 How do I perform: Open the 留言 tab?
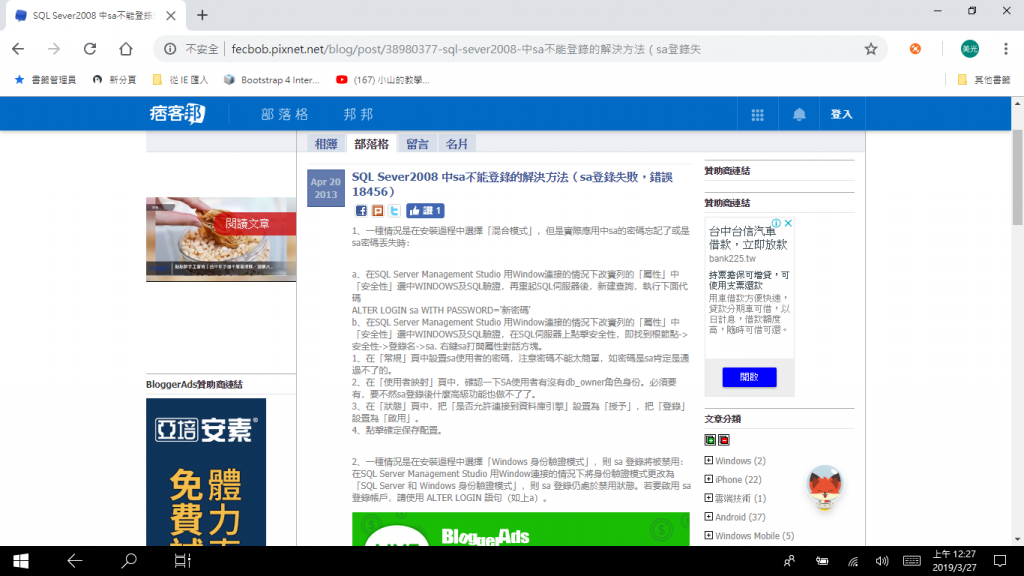coord(417,144)
